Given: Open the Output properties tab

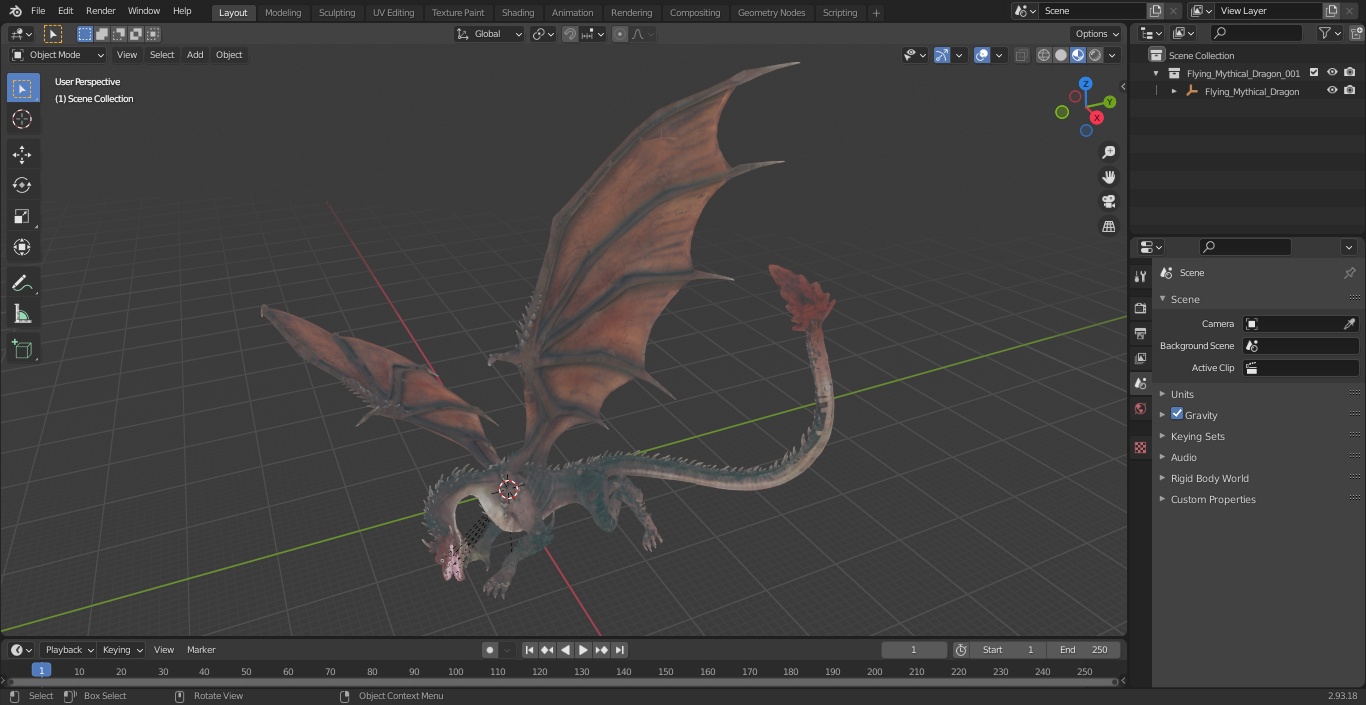Looking at the screenshot, I should (1140, 333).
